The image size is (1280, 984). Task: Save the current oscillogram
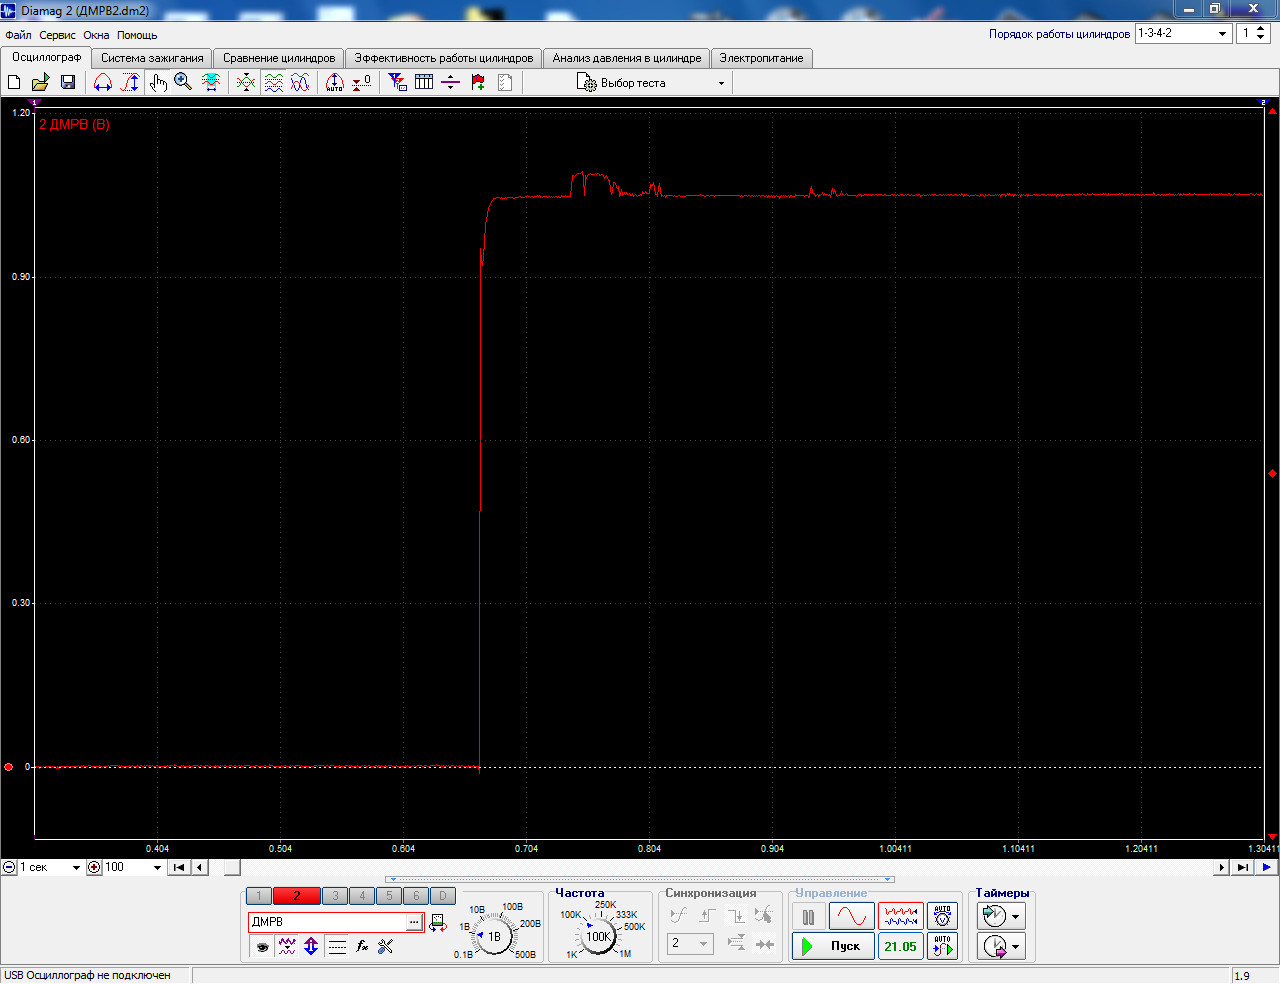[68, 82]
